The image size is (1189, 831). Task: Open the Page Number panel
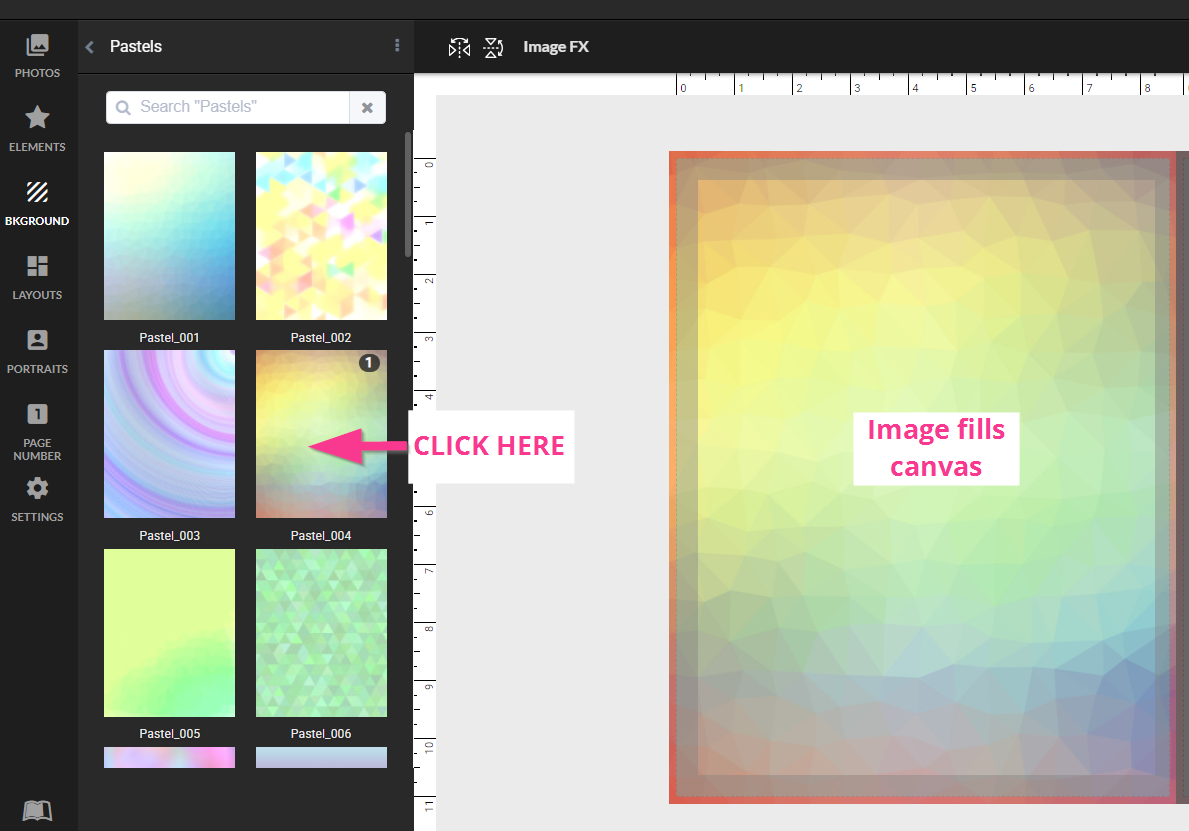37,432
